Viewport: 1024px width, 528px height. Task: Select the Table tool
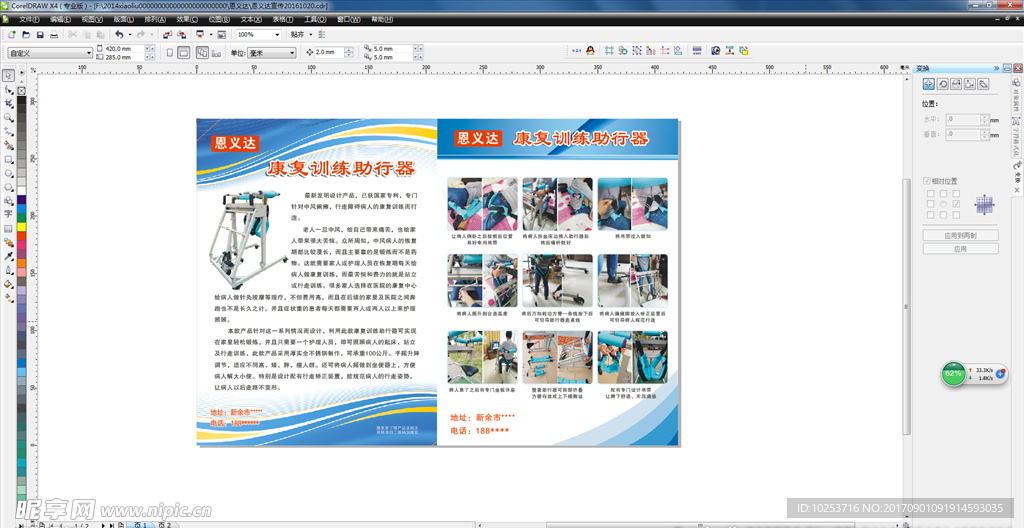tap(8, 229)
